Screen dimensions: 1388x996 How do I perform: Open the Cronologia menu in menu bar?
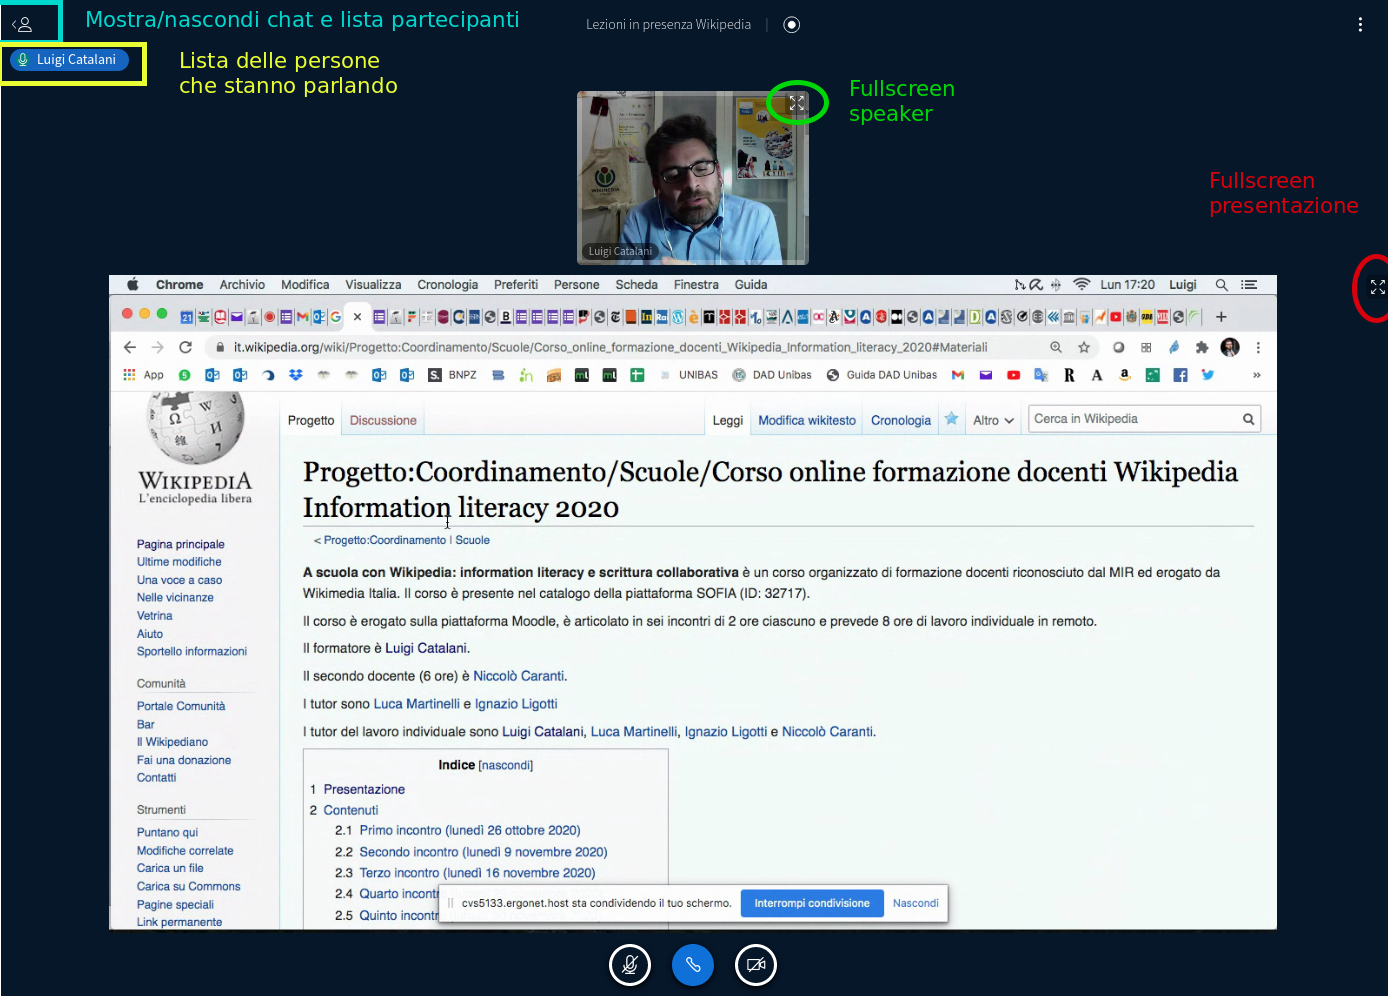click(447, 285)
